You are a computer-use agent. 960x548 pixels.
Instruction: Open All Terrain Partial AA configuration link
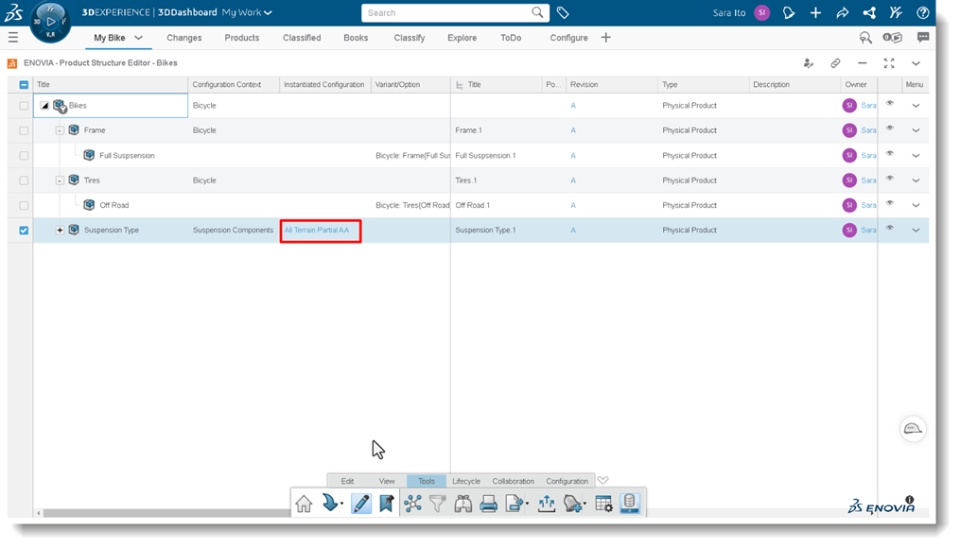[x=317, y=230]
